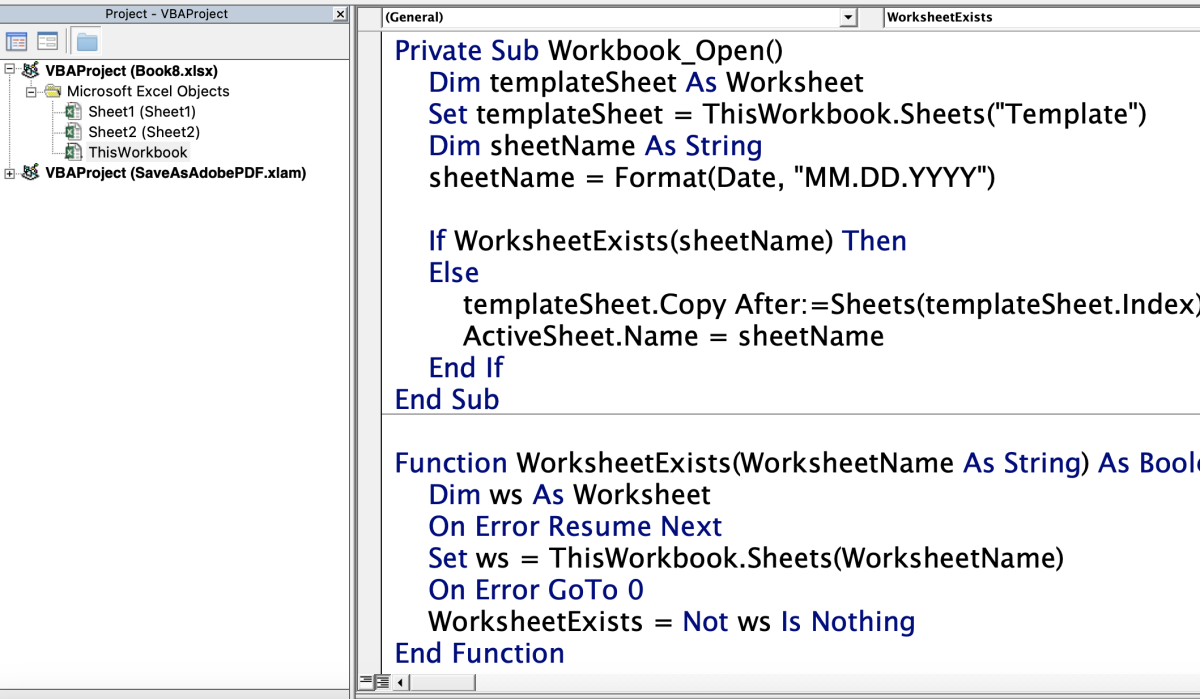Click the View Code icon in Project panel
The width and height of the screenshot is (1200, 699).
tap(16, 41)
